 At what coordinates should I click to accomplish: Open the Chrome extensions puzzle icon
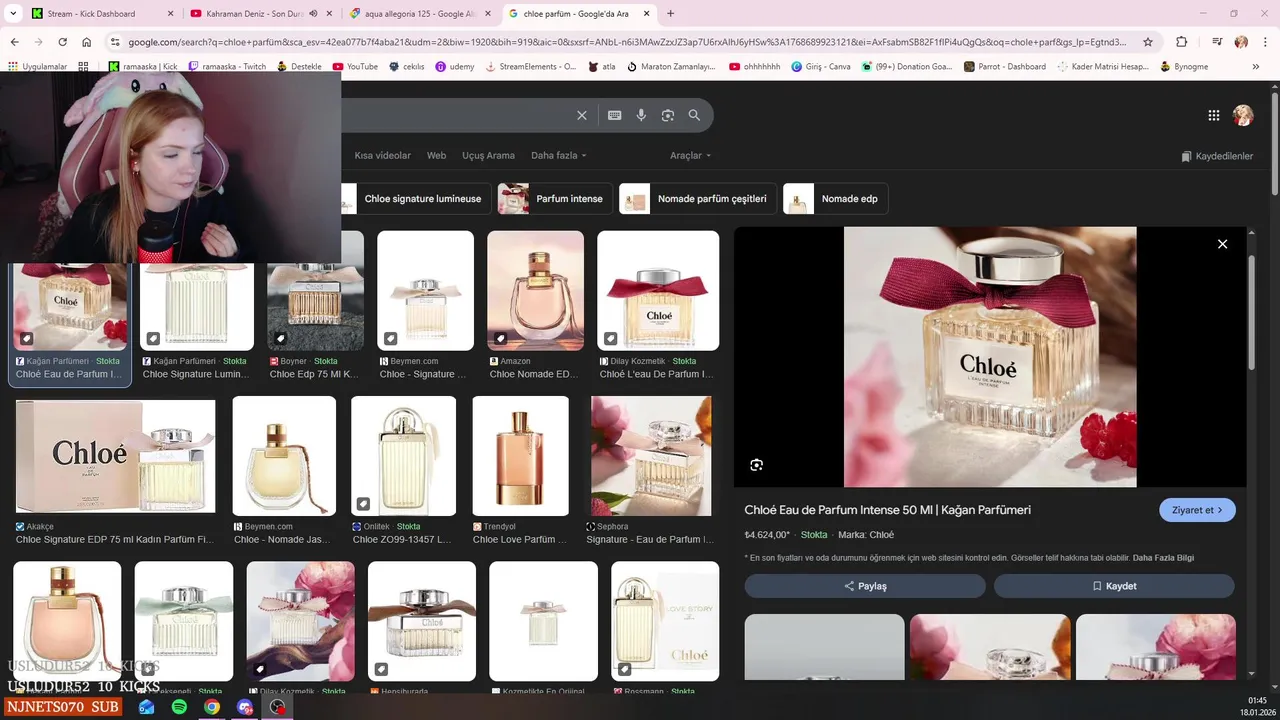(1181, 42)
